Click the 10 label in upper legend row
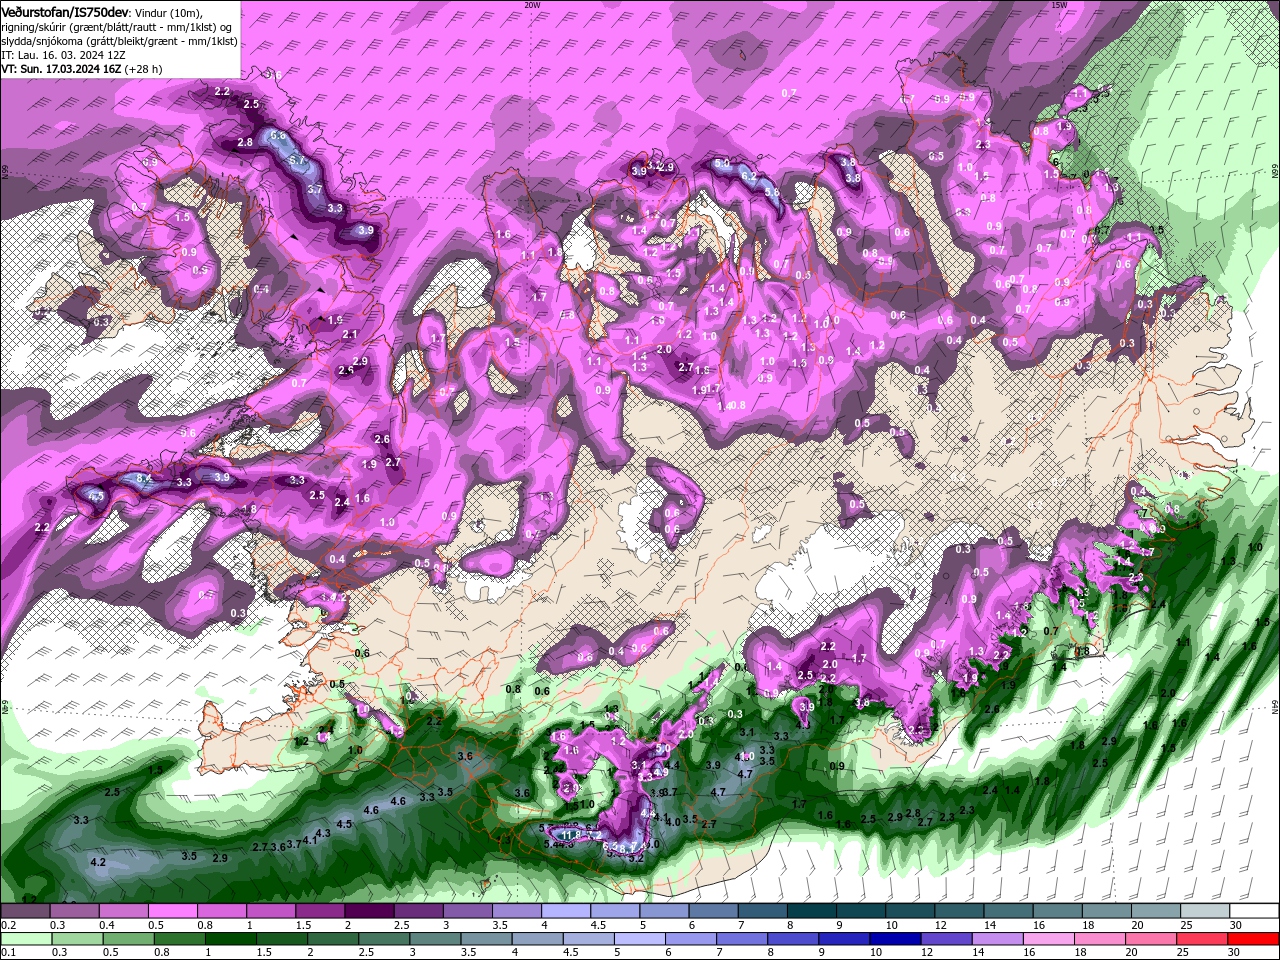The width and height of the screenshot is (1280, 960). (x=891, y=924)
